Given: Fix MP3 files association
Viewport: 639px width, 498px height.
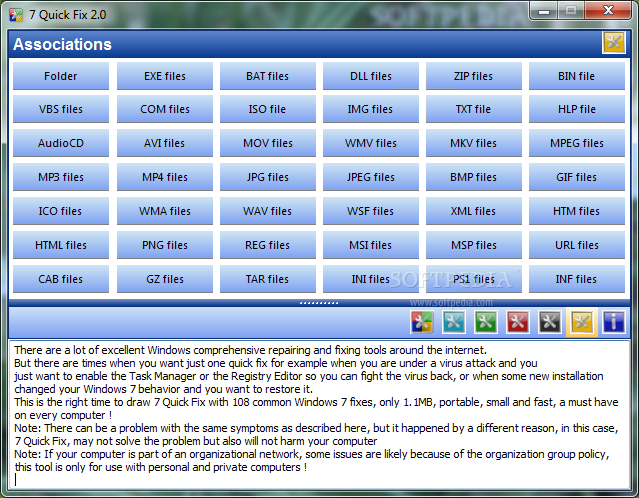Looking at the screenshot, I should [61, 177].
